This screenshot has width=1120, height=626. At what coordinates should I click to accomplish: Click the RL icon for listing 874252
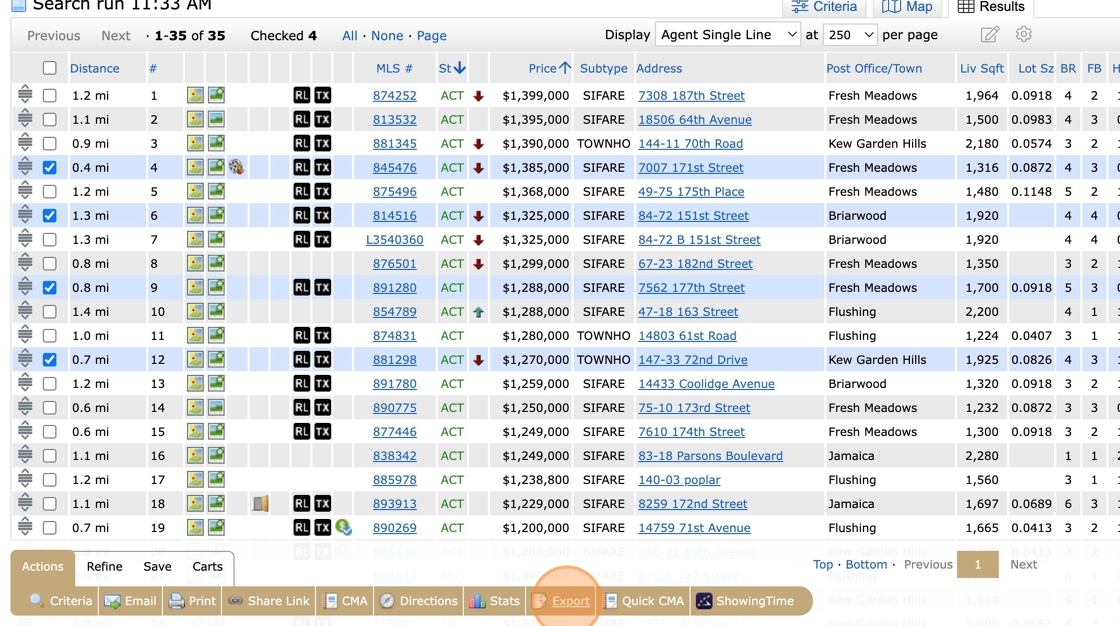[x=301, y=96]
